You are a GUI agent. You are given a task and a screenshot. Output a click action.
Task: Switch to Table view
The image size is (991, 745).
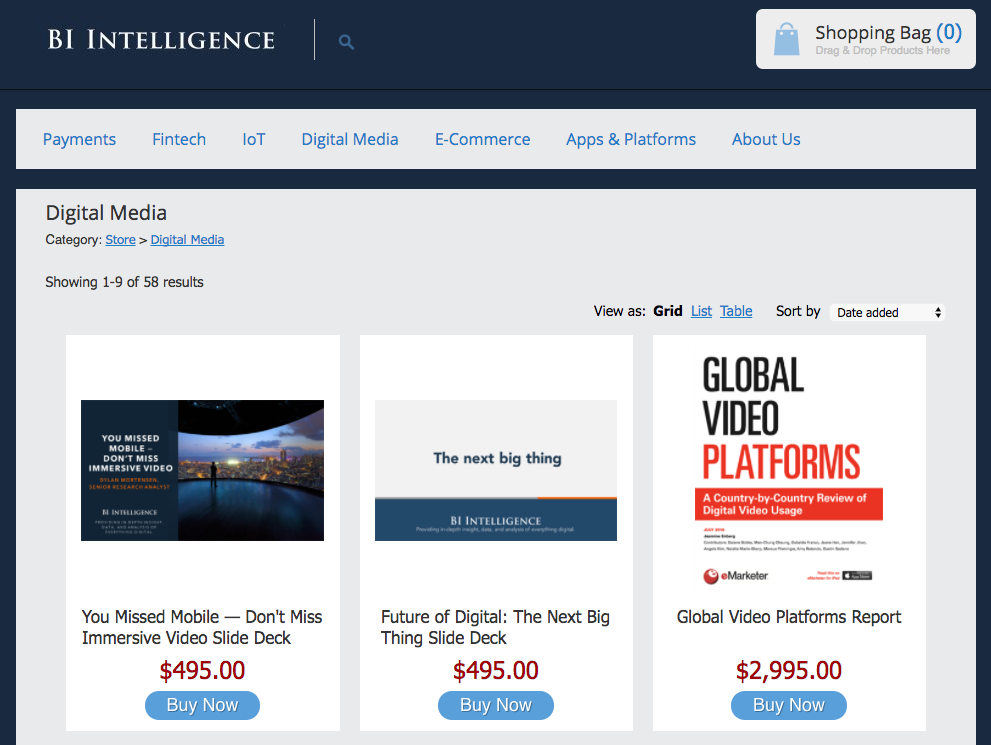click(x=736, y=311)
